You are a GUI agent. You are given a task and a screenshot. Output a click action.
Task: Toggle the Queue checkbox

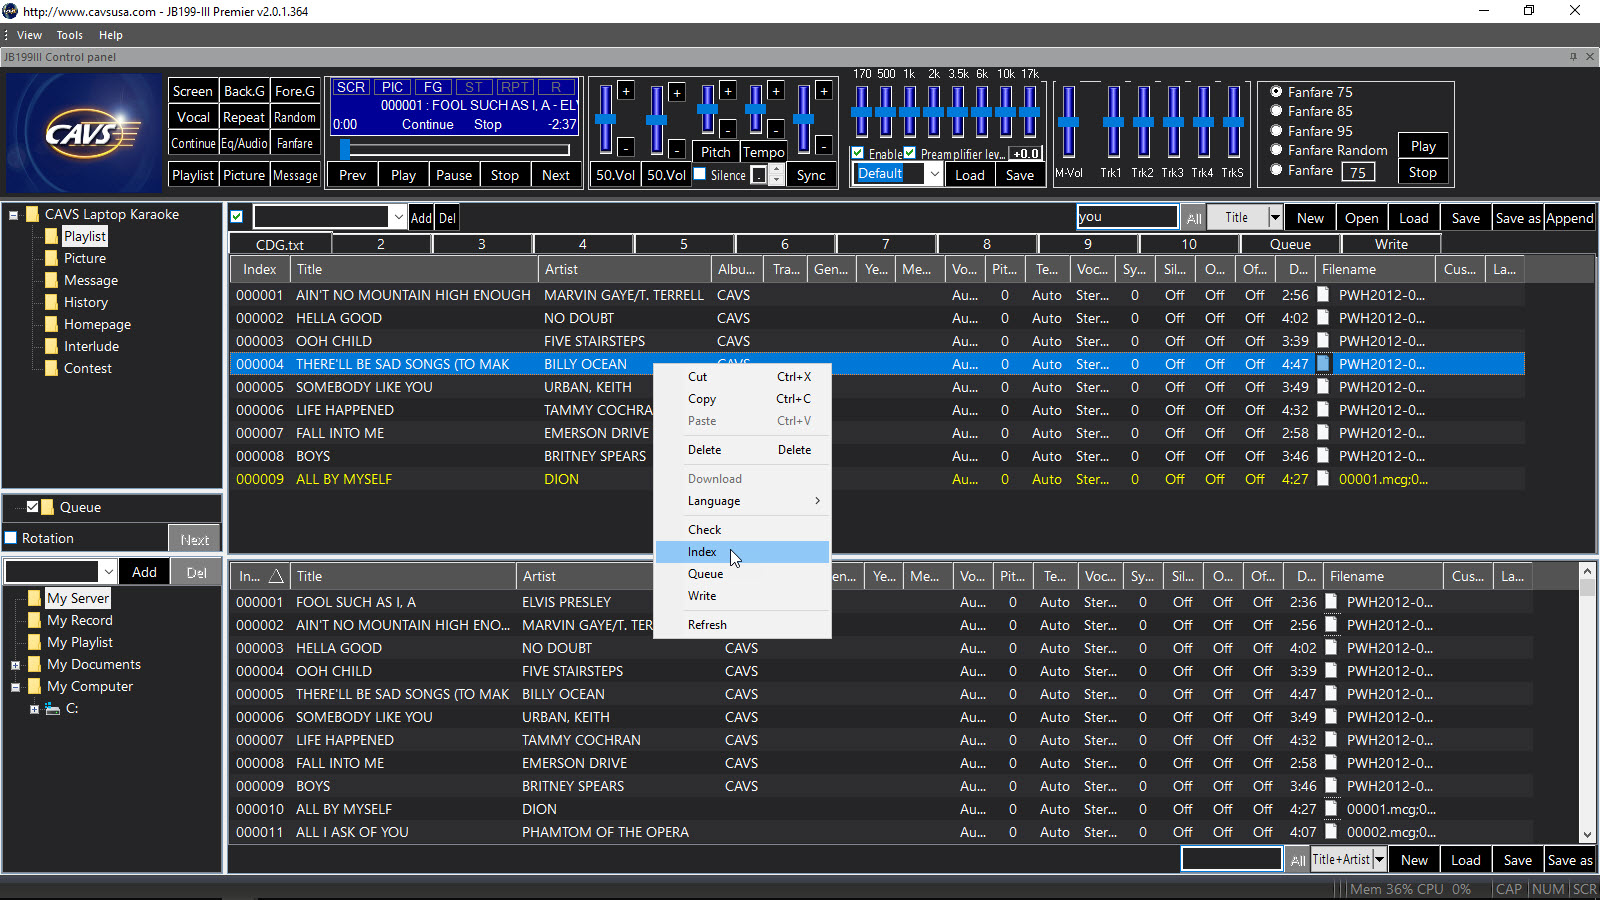coord(33,507)
